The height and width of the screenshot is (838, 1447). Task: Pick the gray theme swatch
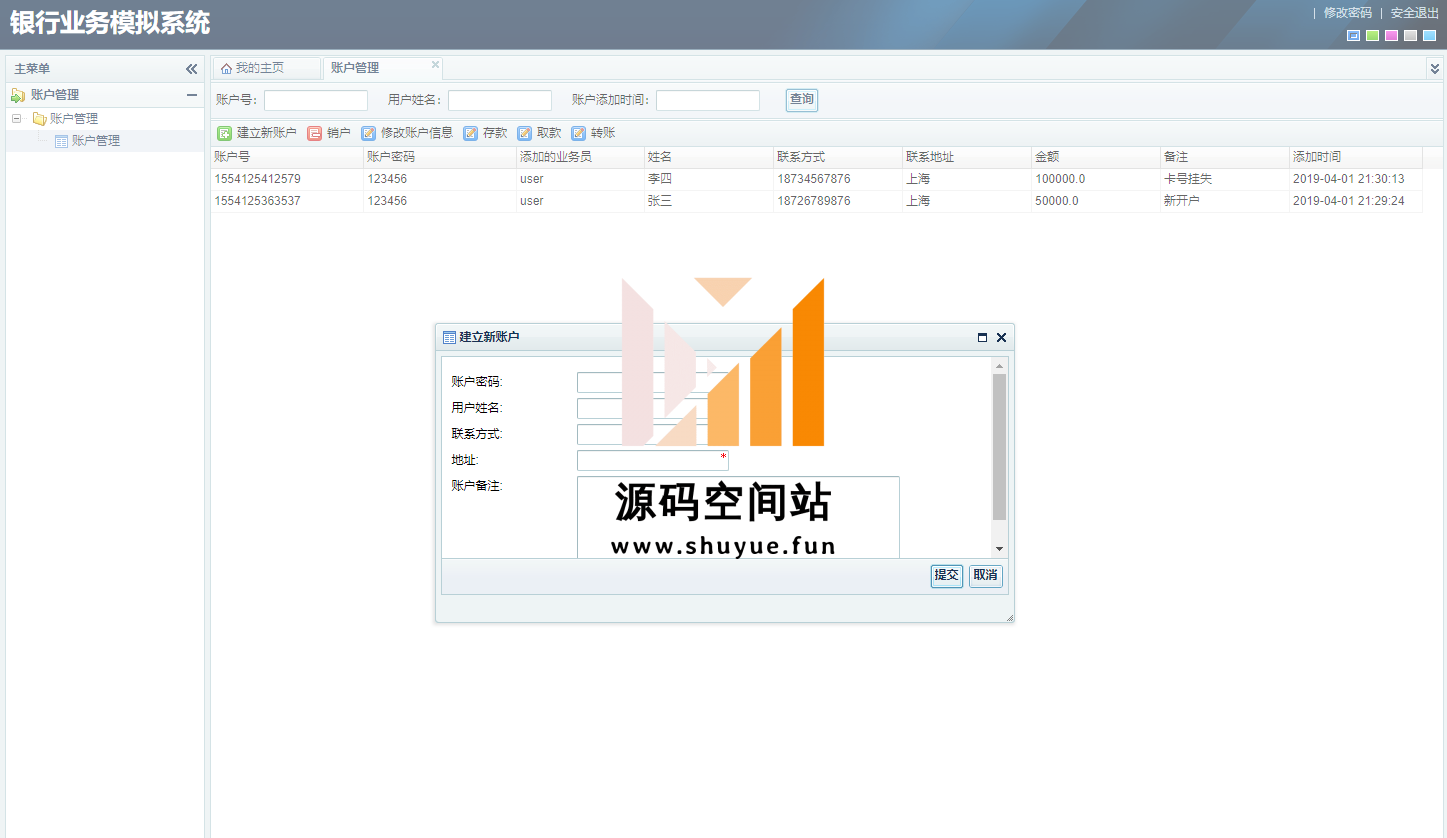(x=1410, y=36)
